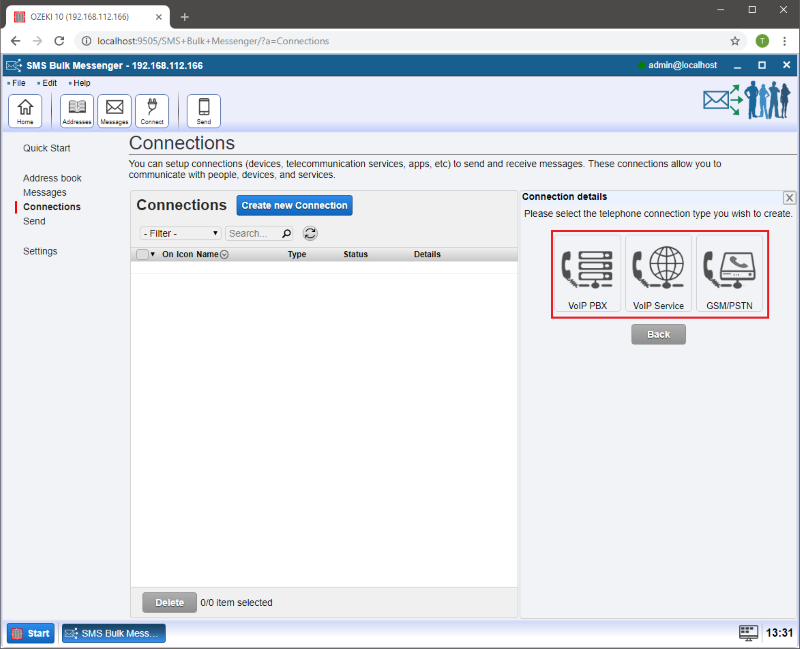The image size is (800, 649).
Task: Open the Start menu in taskbar
Action: point(31,633)
